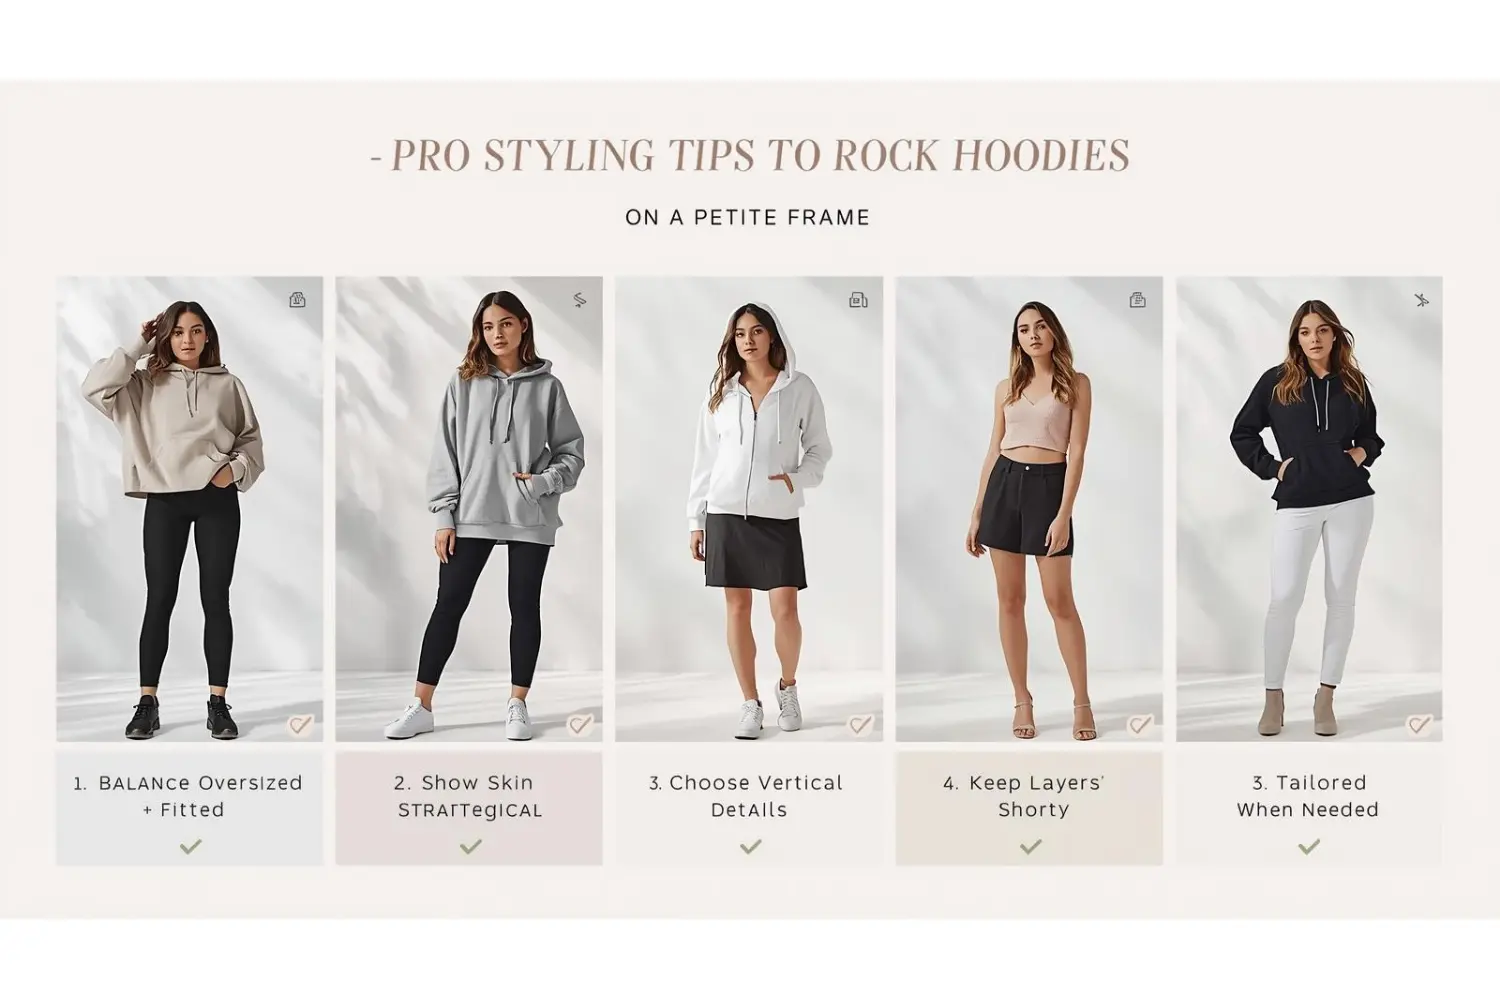The height and width of the screenshot is (1000, 1500).
Task: Click the checkmark badge on the white hoodie photo
Action: 860,725
